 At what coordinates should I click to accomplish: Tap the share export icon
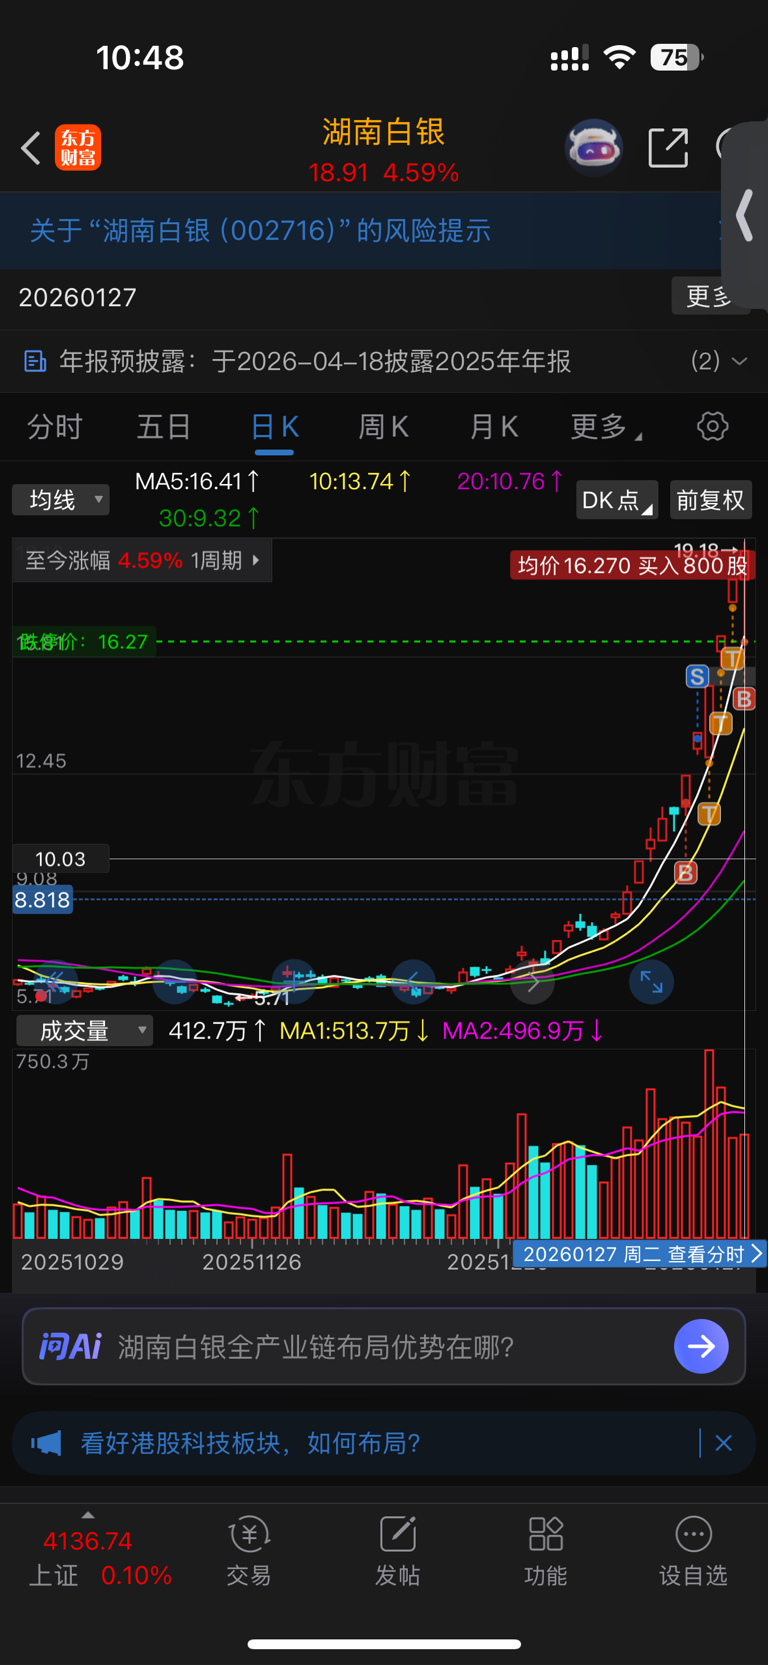pos(668,148)
